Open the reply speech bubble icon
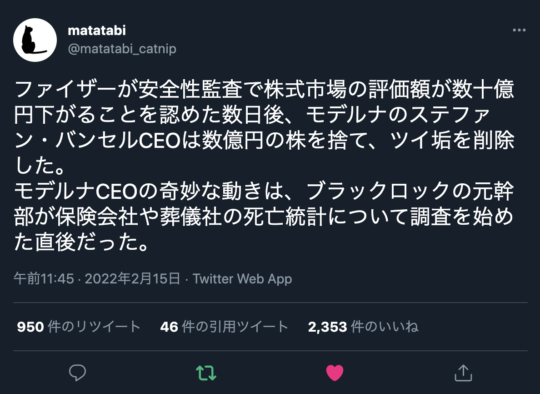Screen dimensions: 540x394 pos(77,373)
